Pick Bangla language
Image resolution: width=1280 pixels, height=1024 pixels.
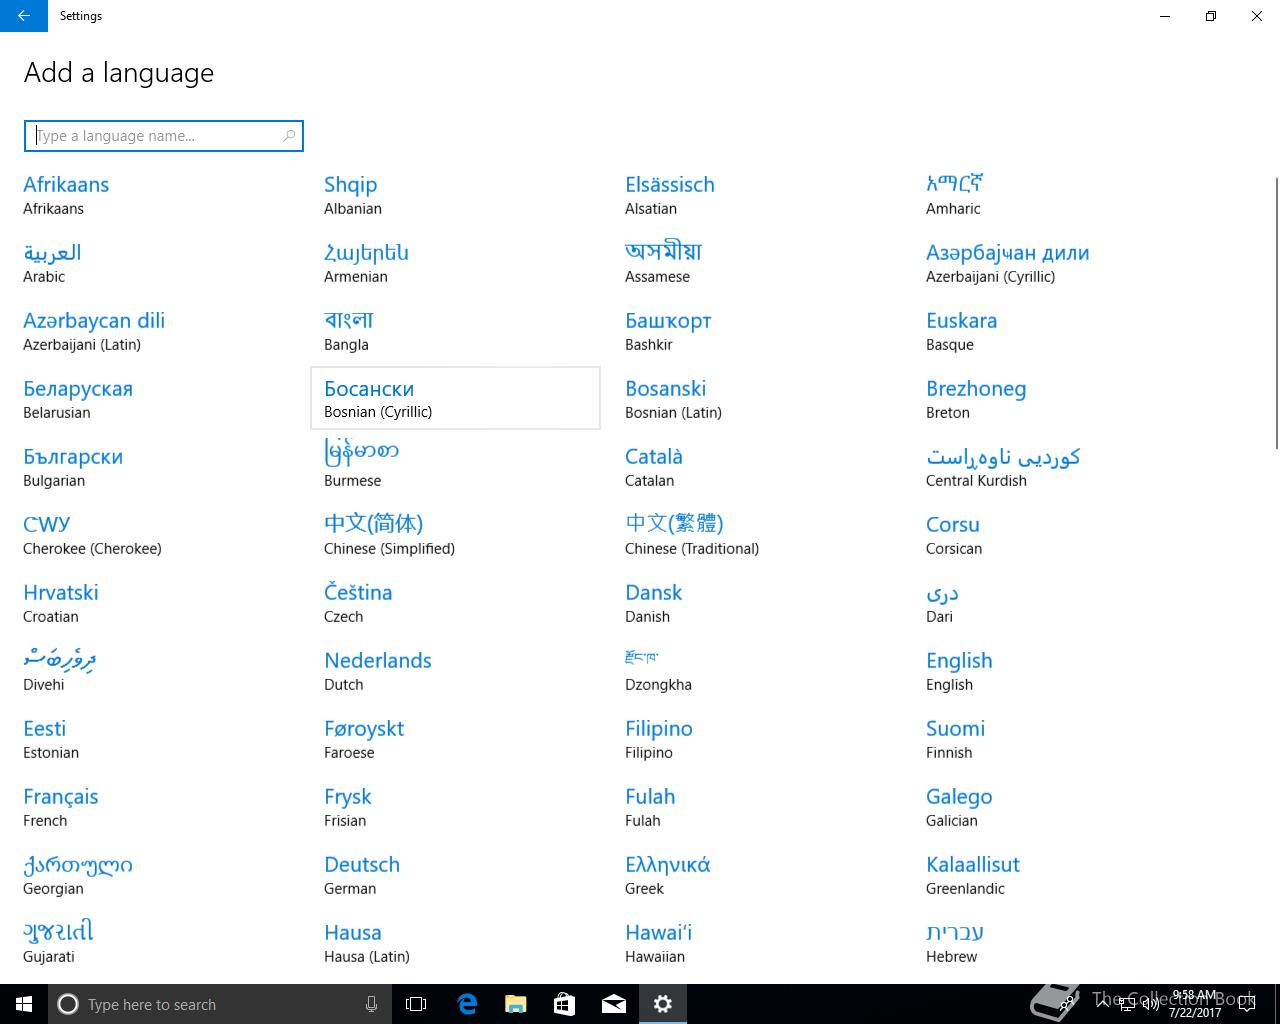455,330
